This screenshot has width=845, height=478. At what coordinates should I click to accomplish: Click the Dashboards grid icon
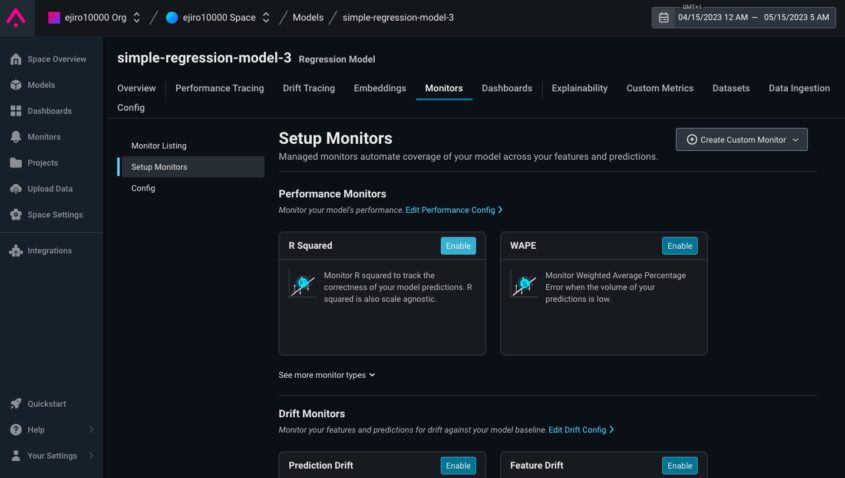coord(16,111)
